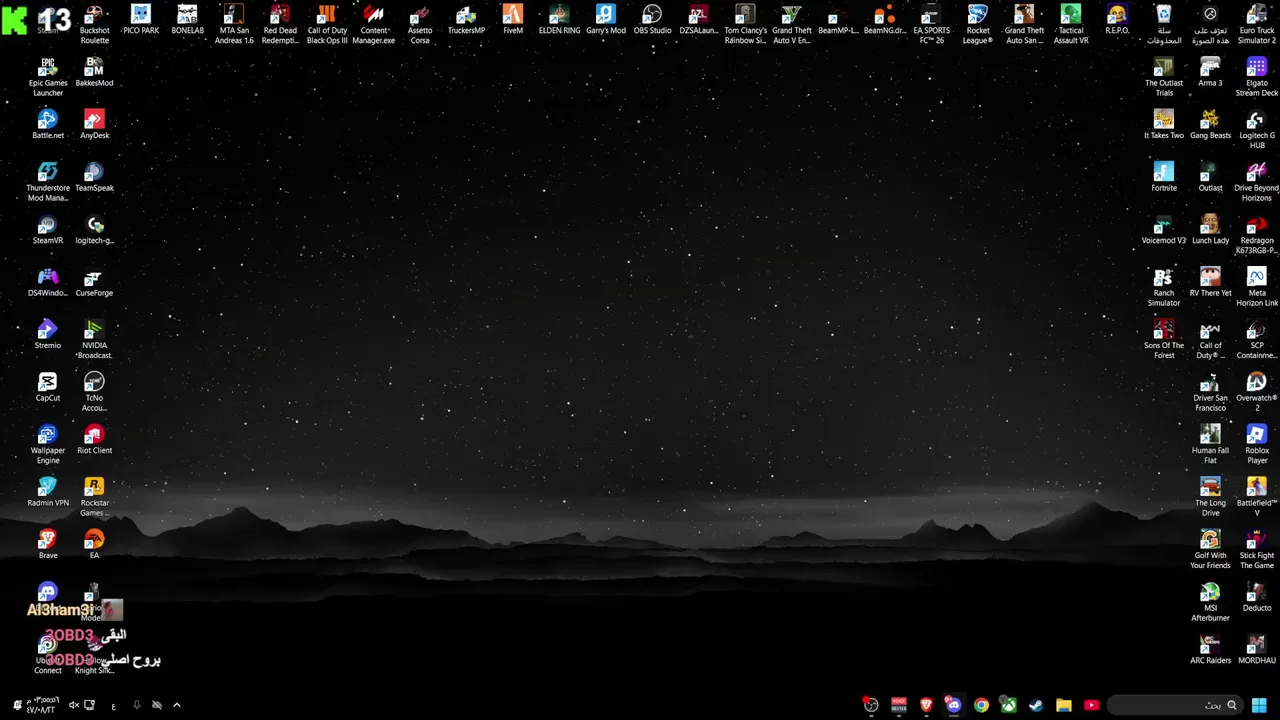The width and height of the screenshot is (1280, 720).
Task: Open the MORDHAU desktop shortcut
Action: (x=1257, y=649)
